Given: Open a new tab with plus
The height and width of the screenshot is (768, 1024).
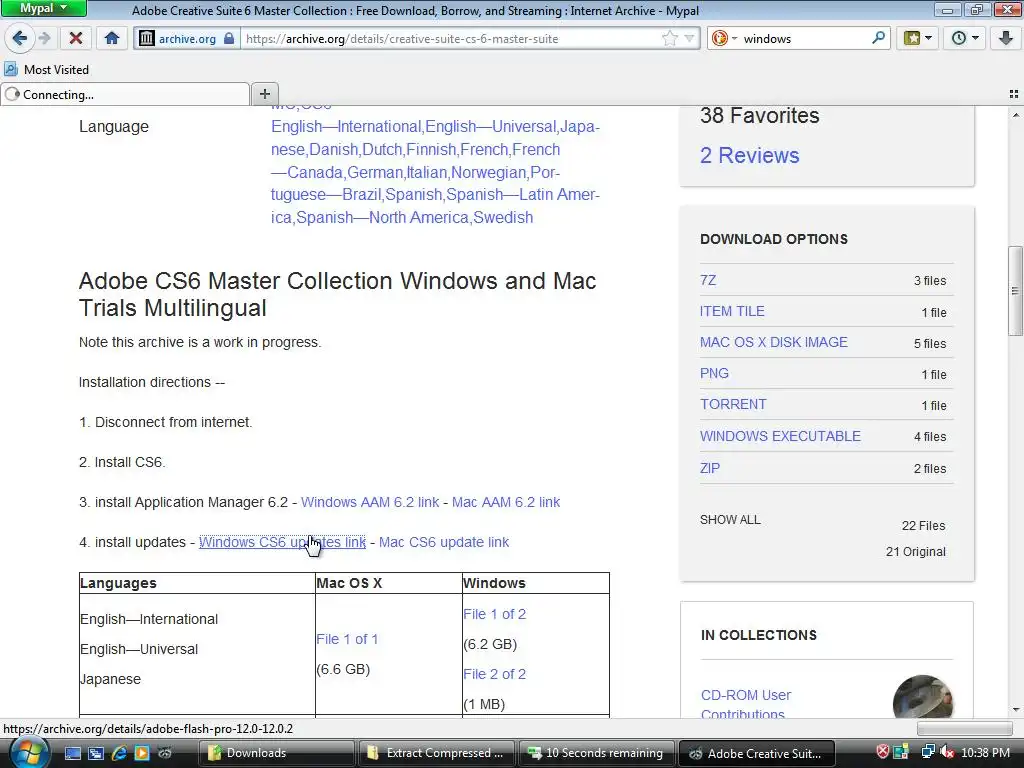Looking at the screenshot, I should tap(264, 94).
